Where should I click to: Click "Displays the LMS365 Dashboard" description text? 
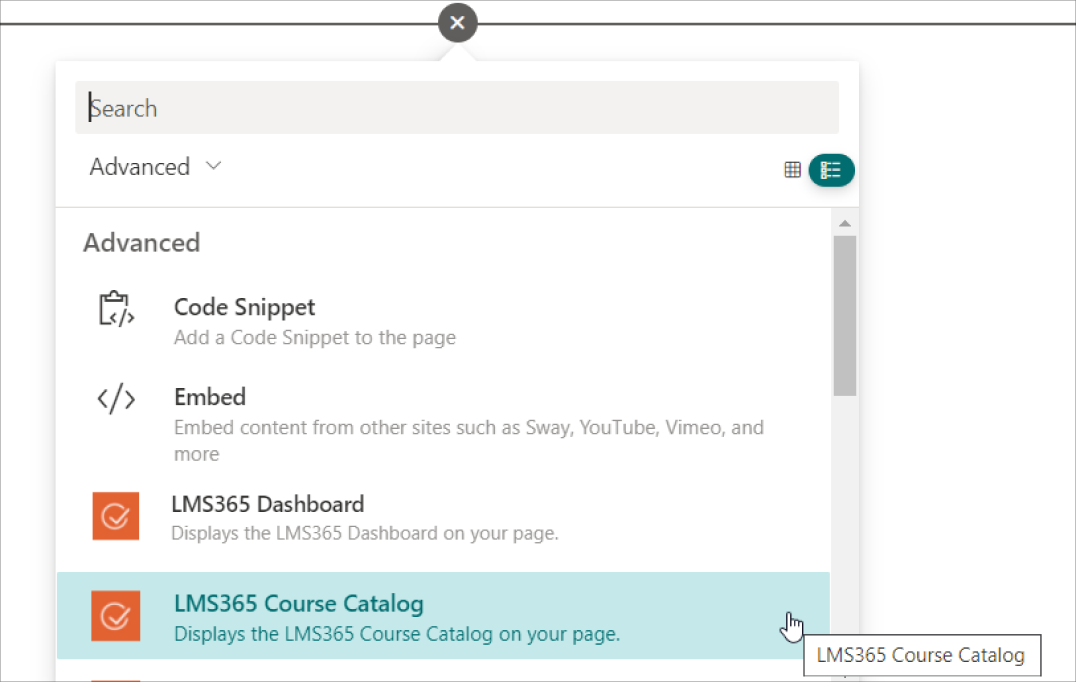click(364, 533)
